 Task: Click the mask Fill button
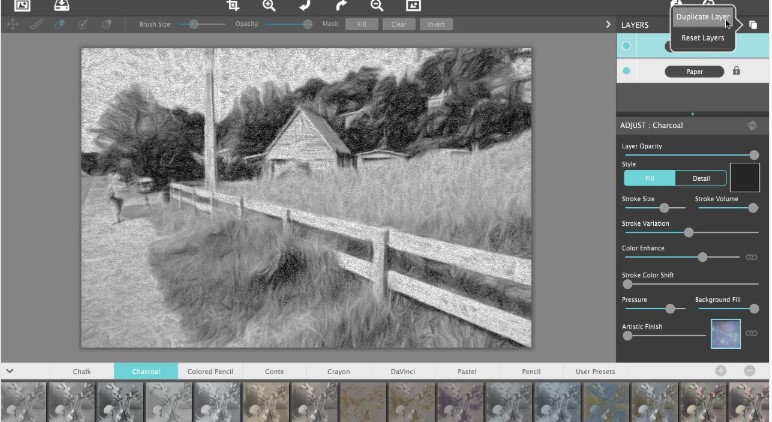pos(361,24)
